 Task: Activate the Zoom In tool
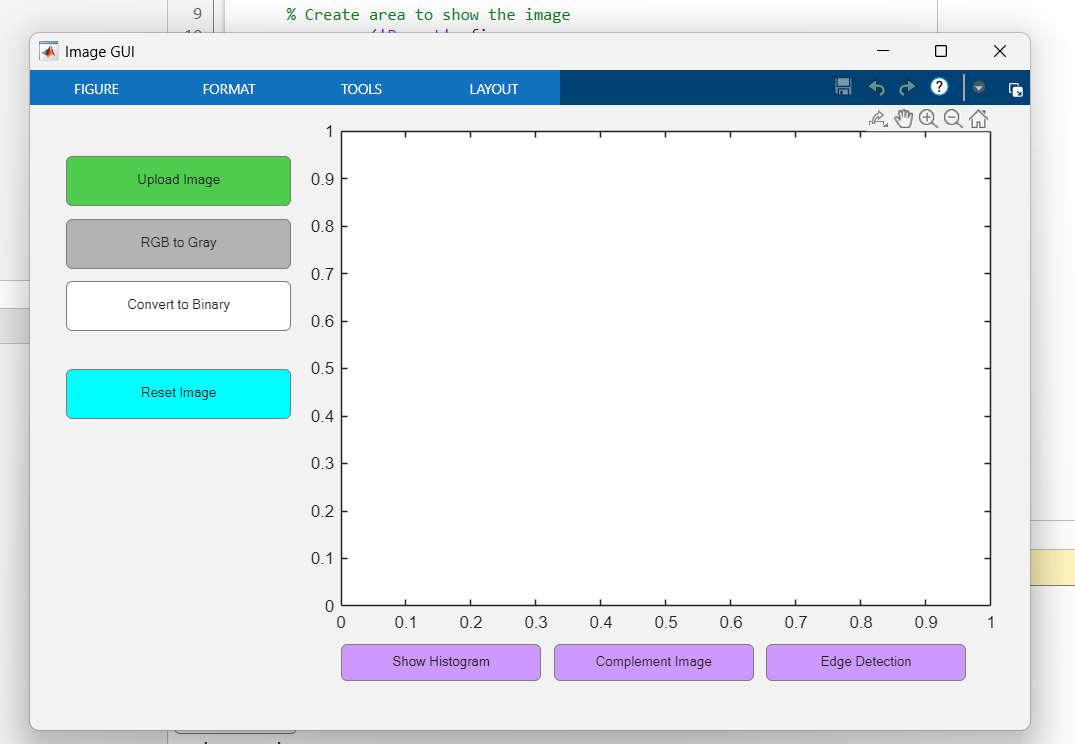(928, 118)
